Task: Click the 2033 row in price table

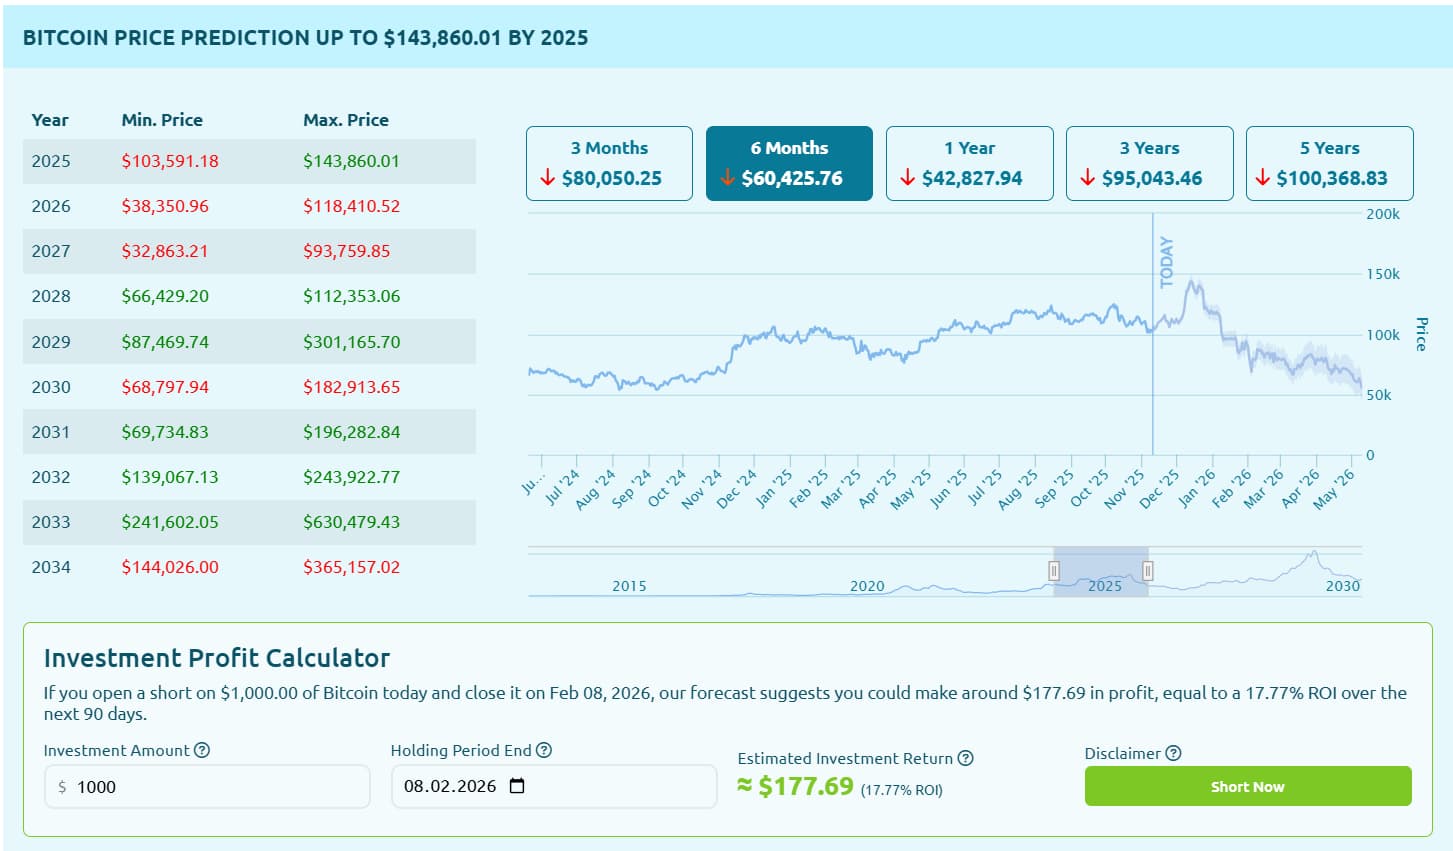Action: tap(249, 522)
